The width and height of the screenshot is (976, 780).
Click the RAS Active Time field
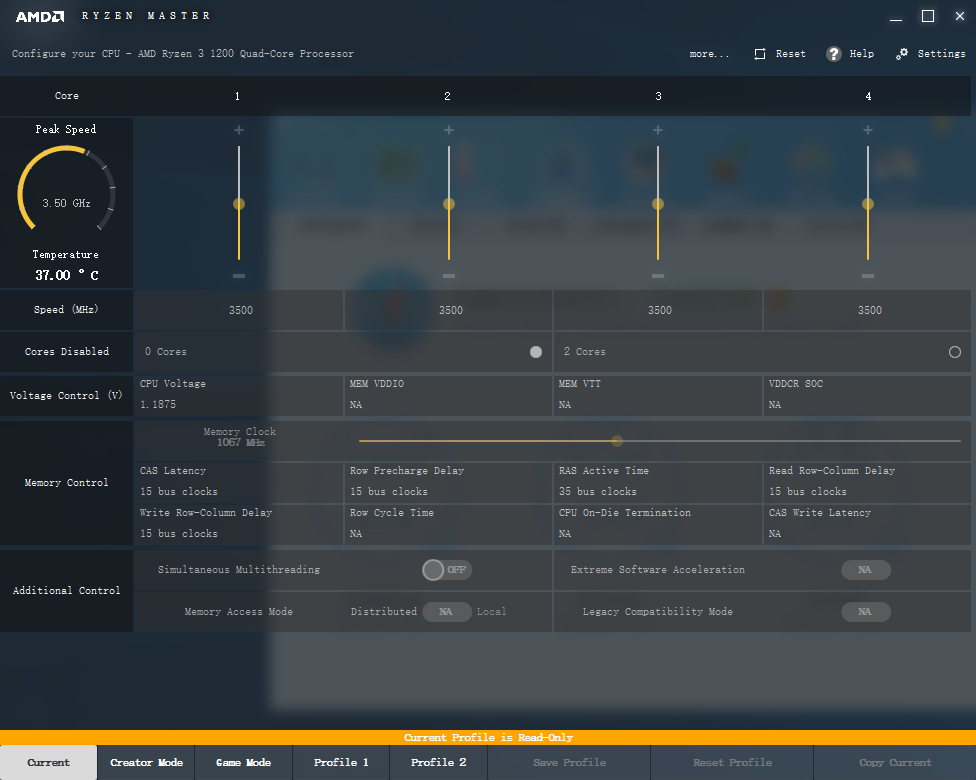[x=658, y=482]
